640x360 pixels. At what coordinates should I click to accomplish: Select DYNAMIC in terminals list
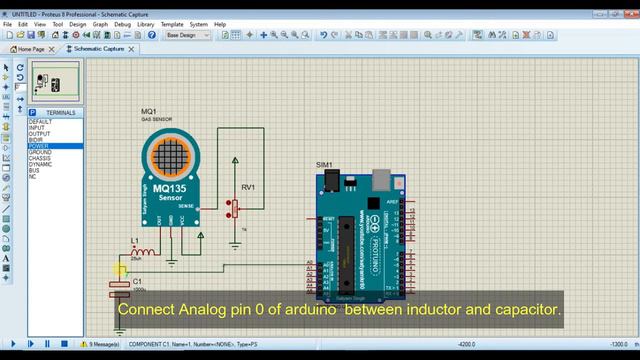click(x=56, y=164)
